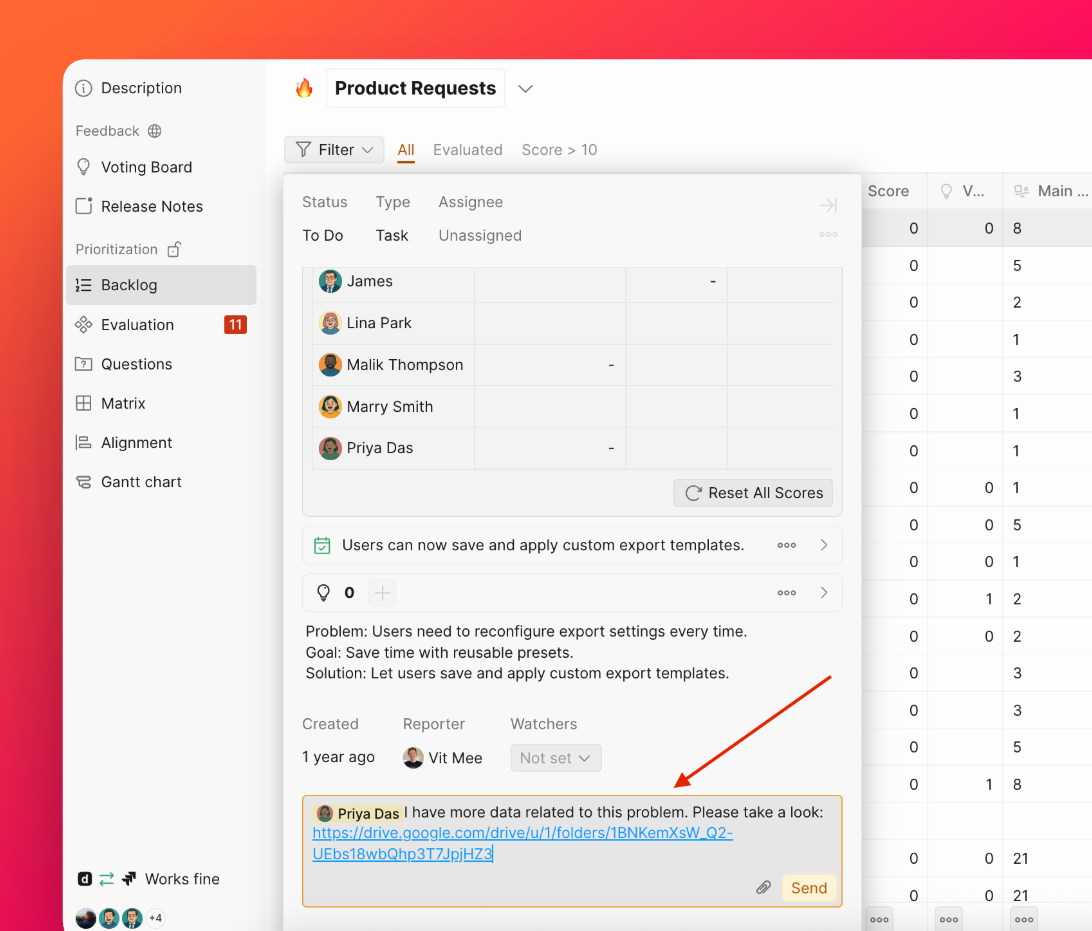Screen dimensions: 1092x931
Task: Click Marry Smith's avatar
Action: click(x=330, y=407)
